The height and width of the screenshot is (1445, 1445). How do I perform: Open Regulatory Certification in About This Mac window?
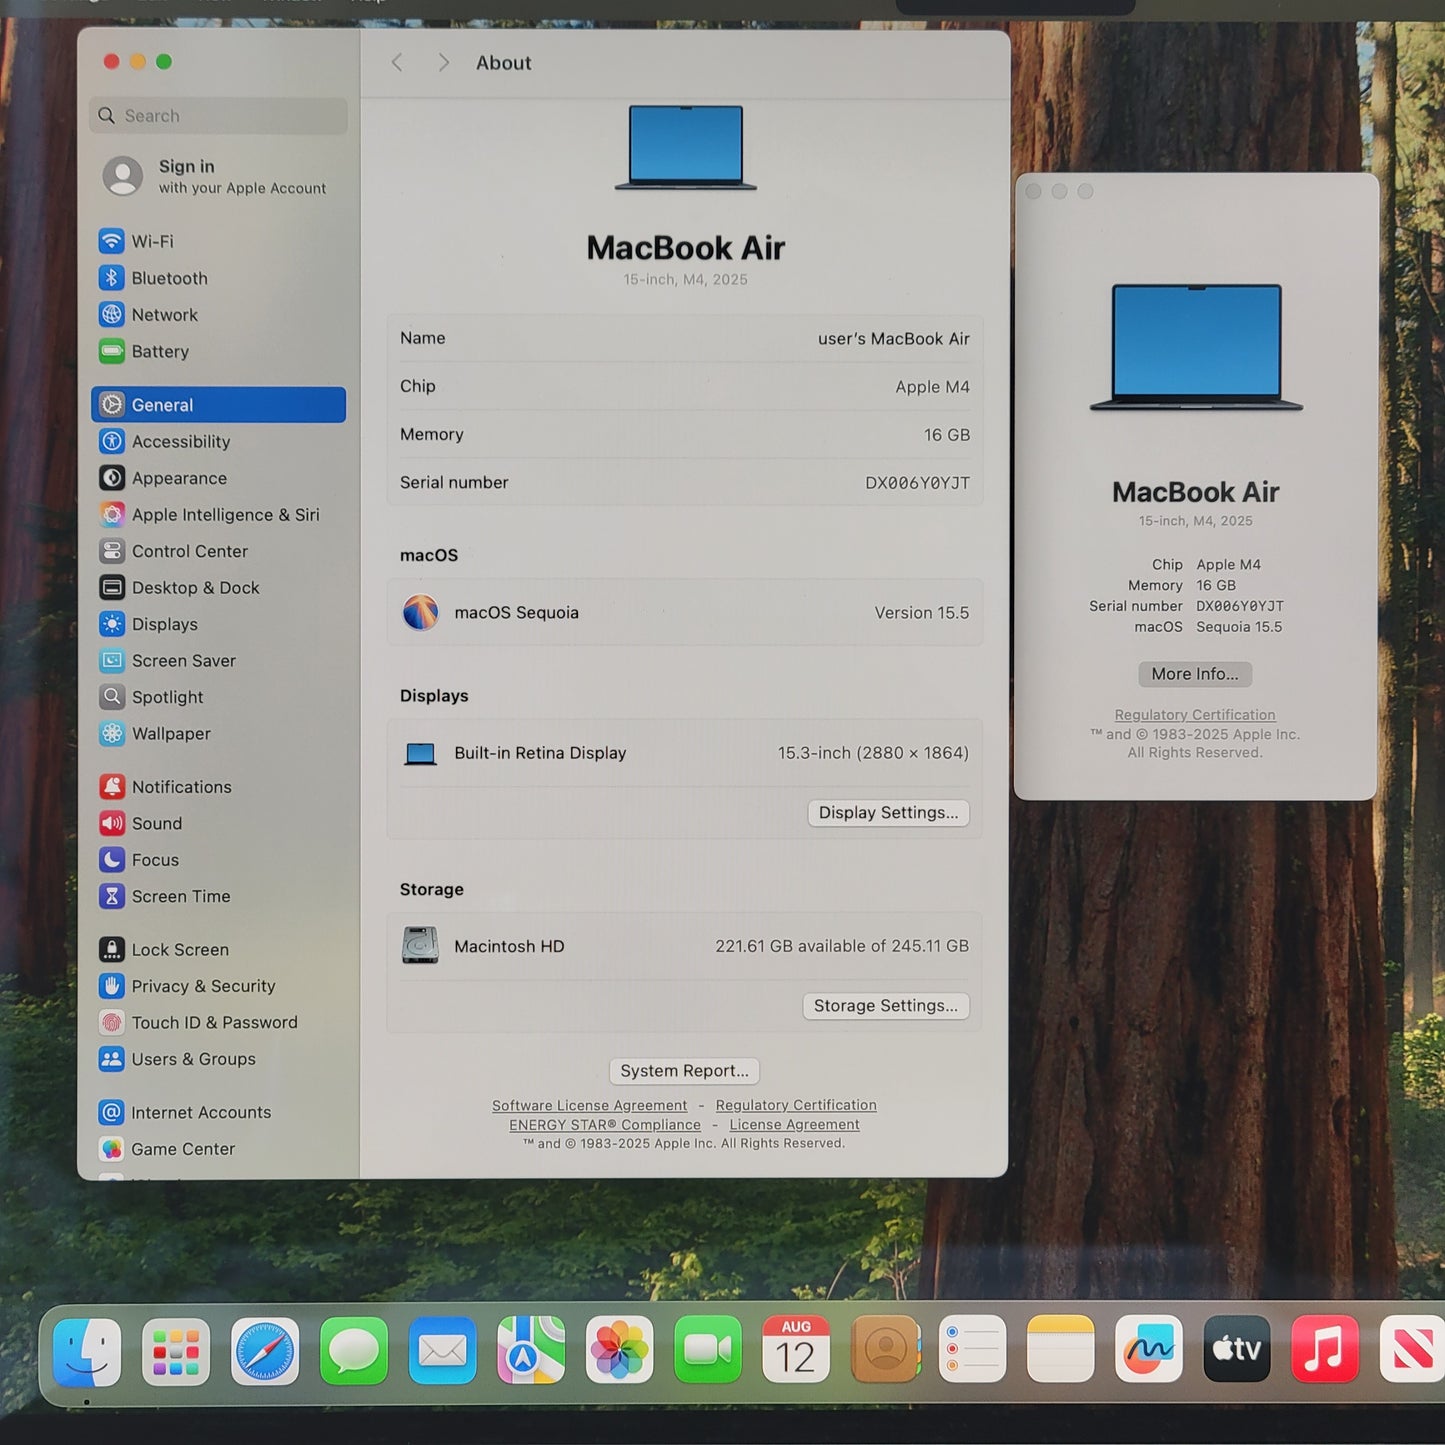[x=1195, y=715]
